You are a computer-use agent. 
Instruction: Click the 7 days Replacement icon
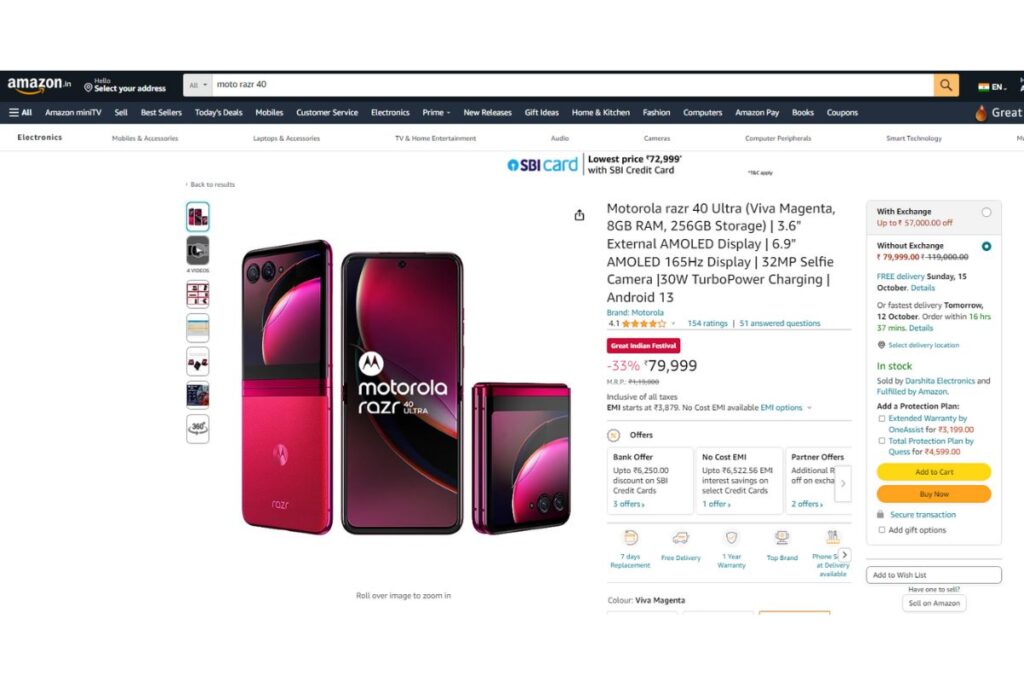(630, 538)
